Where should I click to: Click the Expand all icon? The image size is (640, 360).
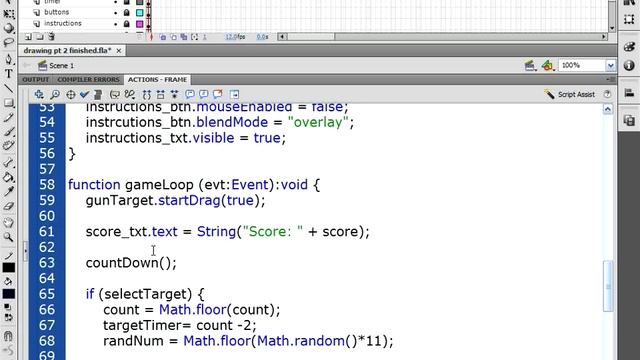tap(174, 95)
